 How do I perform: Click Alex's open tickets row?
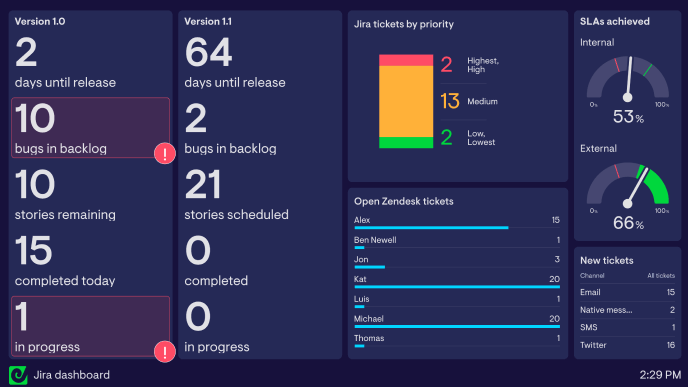(x=457, y=222)
